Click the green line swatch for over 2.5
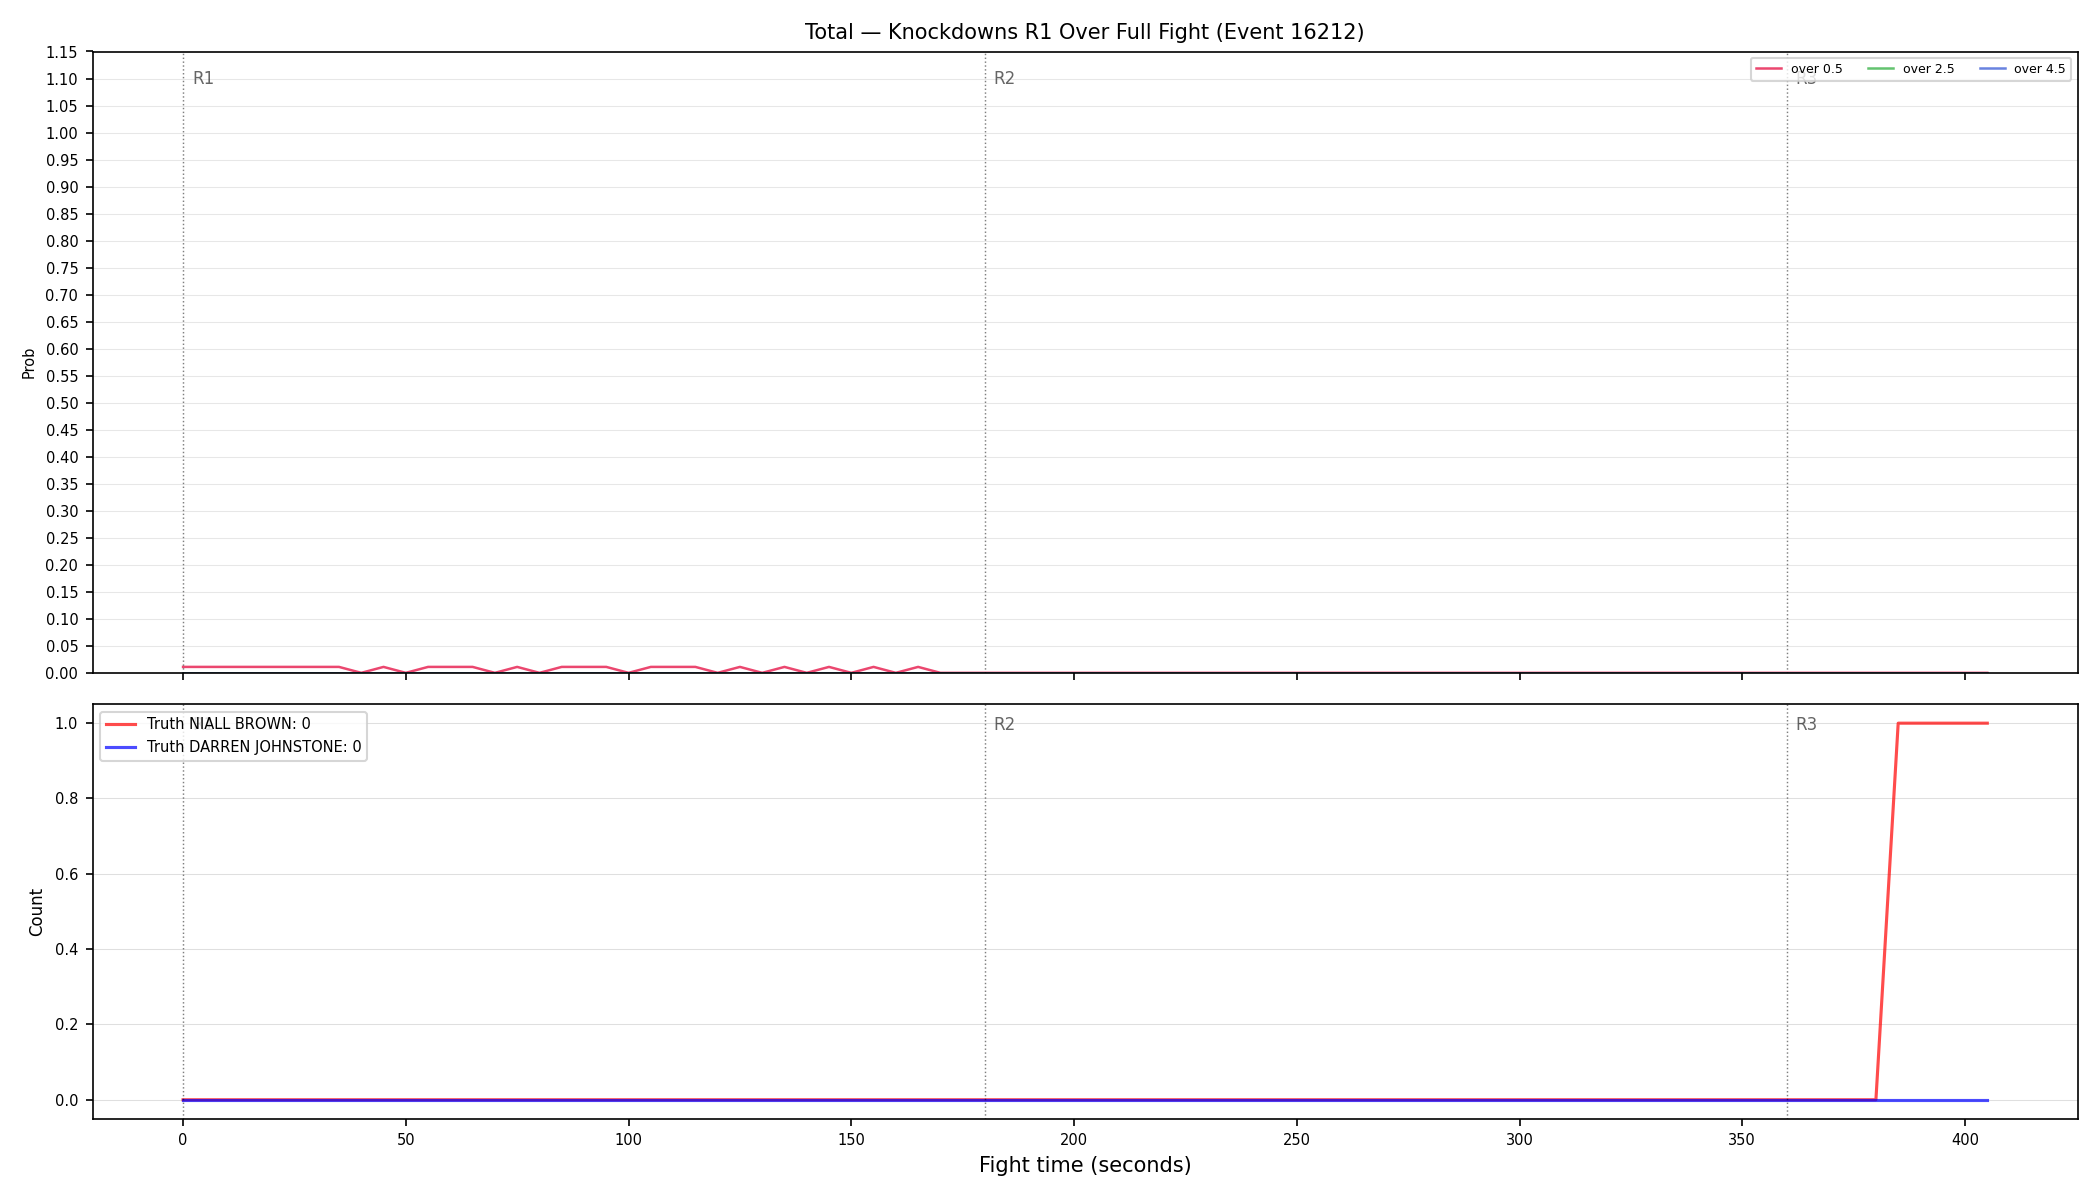The width and height of the screenshot is (2100, 1200). [1881, 69]
